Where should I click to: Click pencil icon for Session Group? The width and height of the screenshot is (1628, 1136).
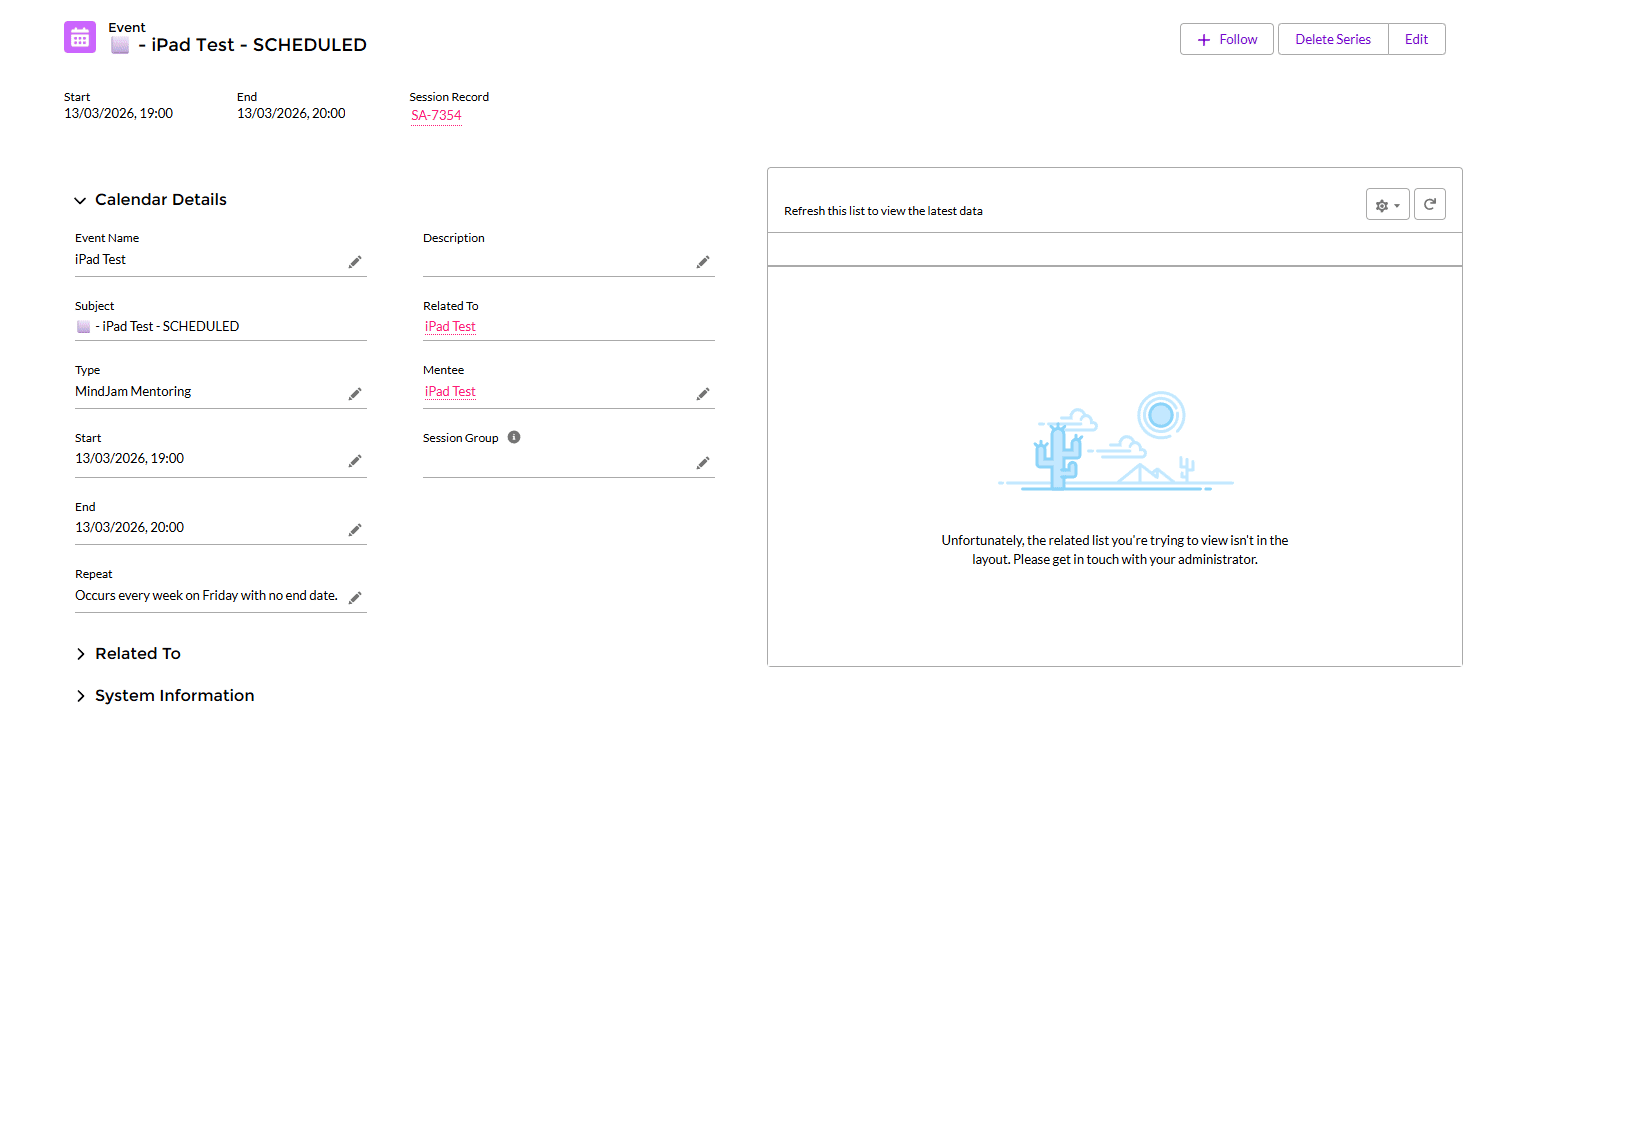point(702,463)
